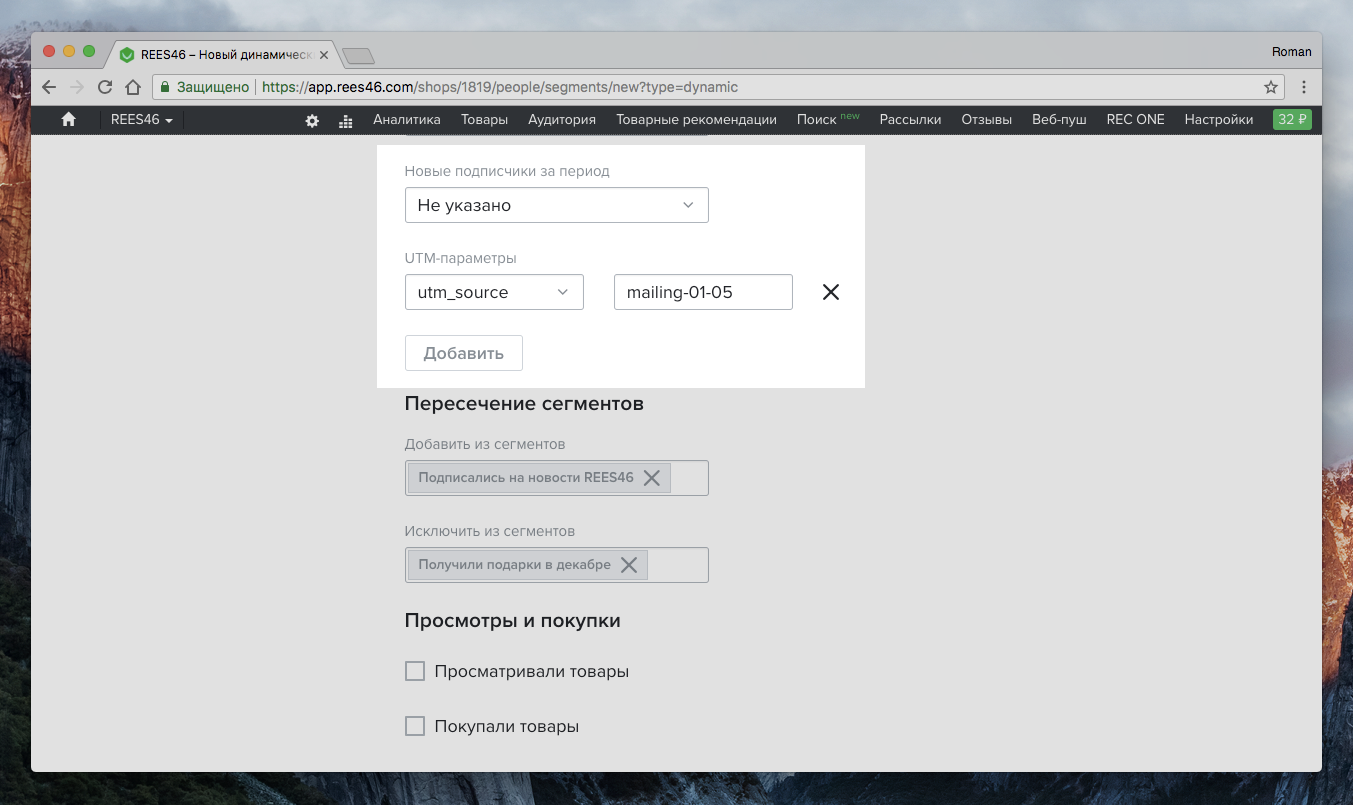
Task: Bookmark the page using the star icon
Action: (x=1270, y=87)
